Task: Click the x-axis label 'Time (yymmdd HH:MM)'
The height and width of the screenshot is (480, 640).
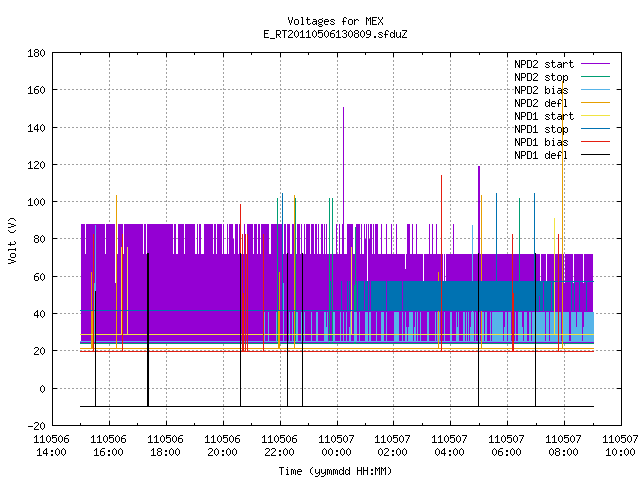Action: click(x=335, y=471)
